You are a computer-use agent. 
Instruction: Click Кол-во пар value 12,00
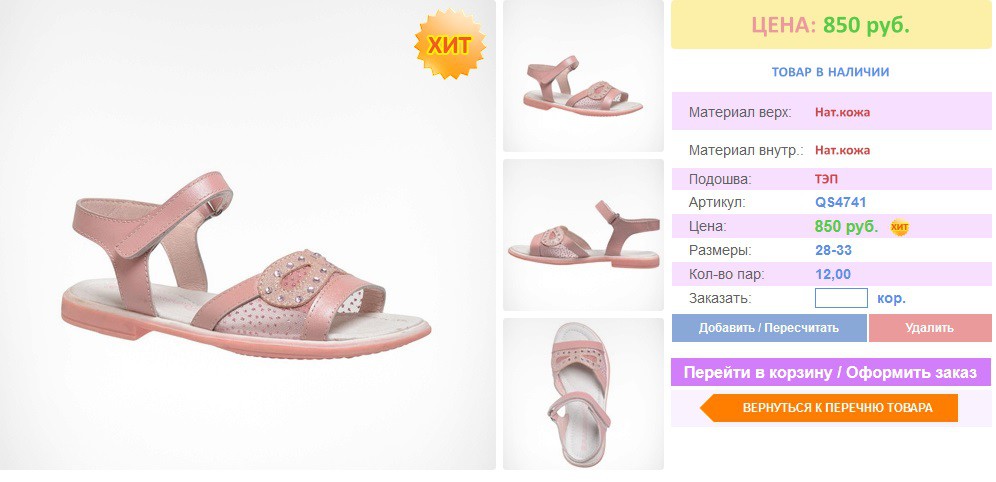coord(833,274)
